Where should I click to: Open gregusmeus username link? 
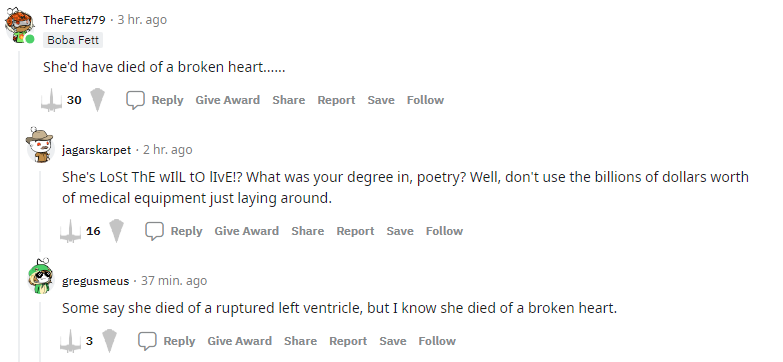tap(95, 281)
